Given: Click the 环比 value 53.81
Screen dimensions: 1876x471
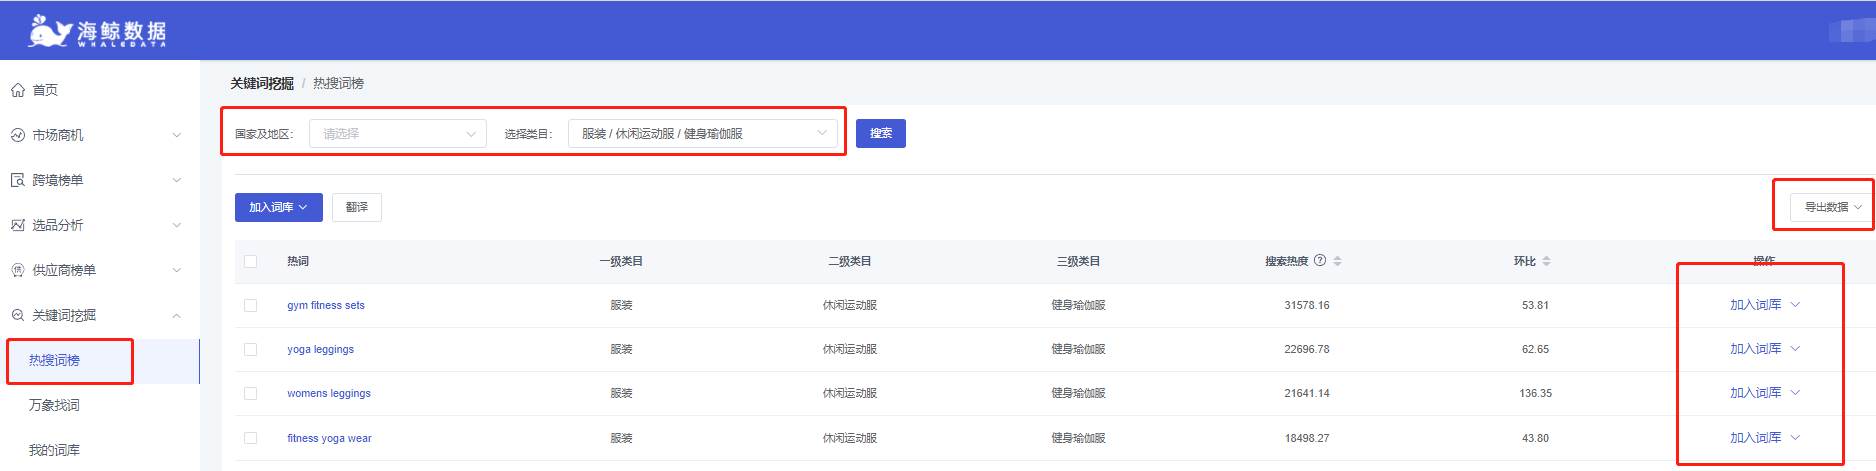Looking at the screenshot, I should [x=1536, y=305].
